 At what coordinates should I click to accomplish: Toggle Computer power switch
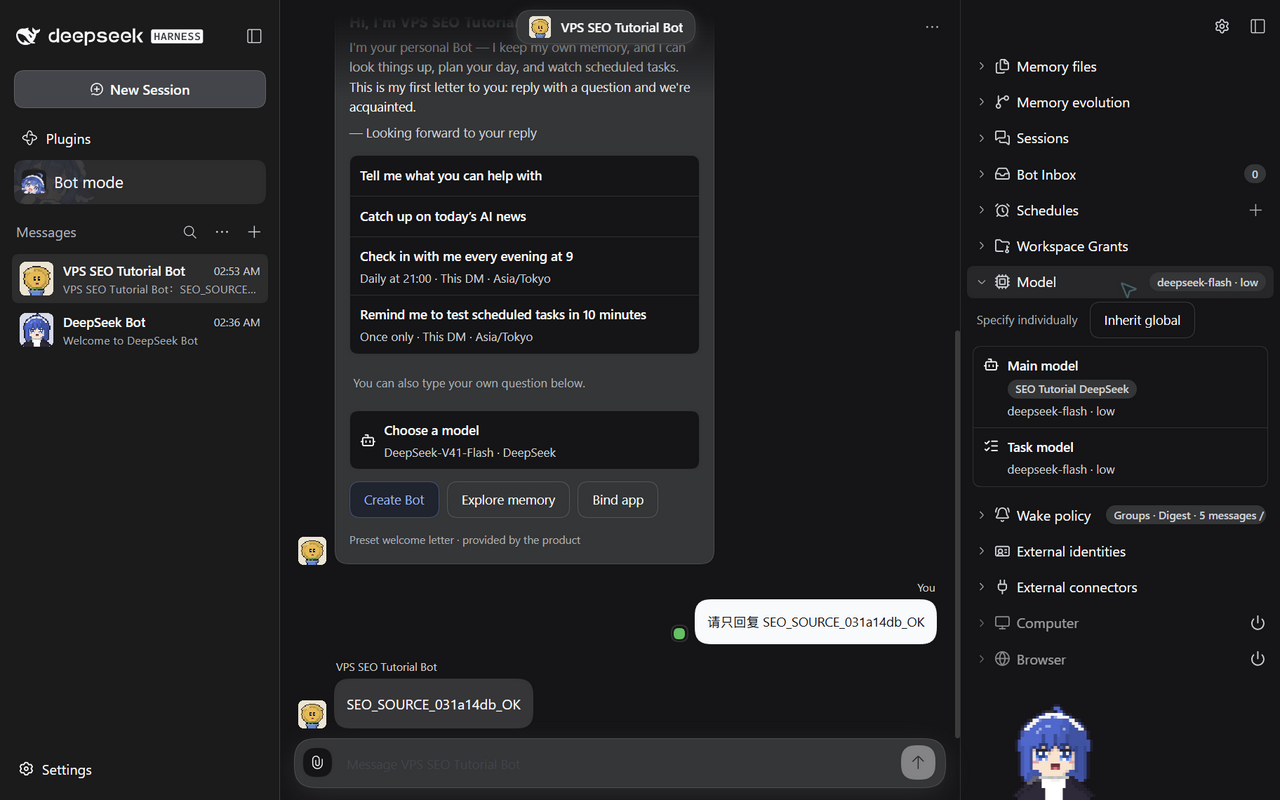[x=1258, y=623]
